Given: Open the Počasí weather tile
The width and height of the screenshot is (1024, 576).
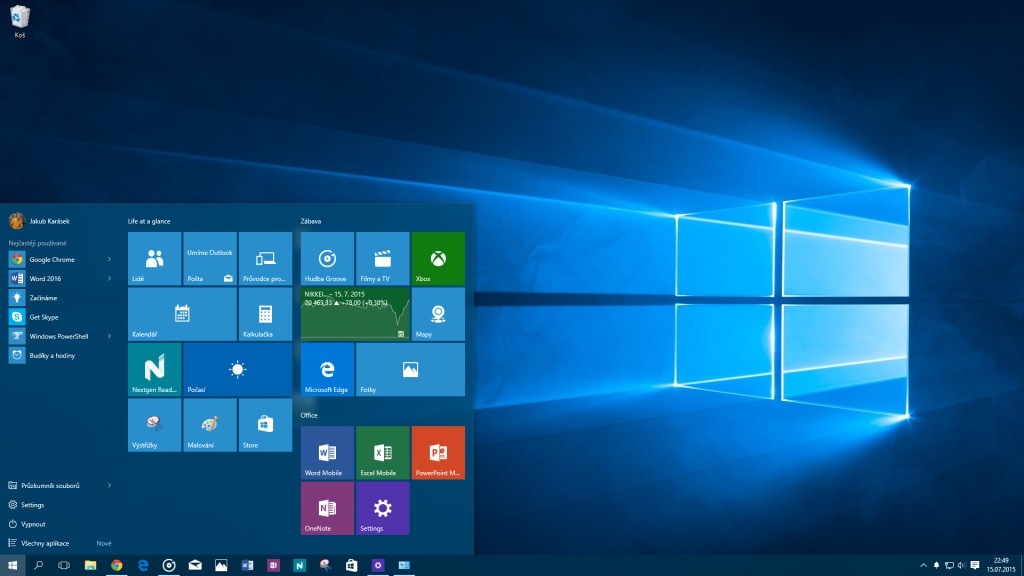Looking at the screenshot, I should click(x=238, y=370).
